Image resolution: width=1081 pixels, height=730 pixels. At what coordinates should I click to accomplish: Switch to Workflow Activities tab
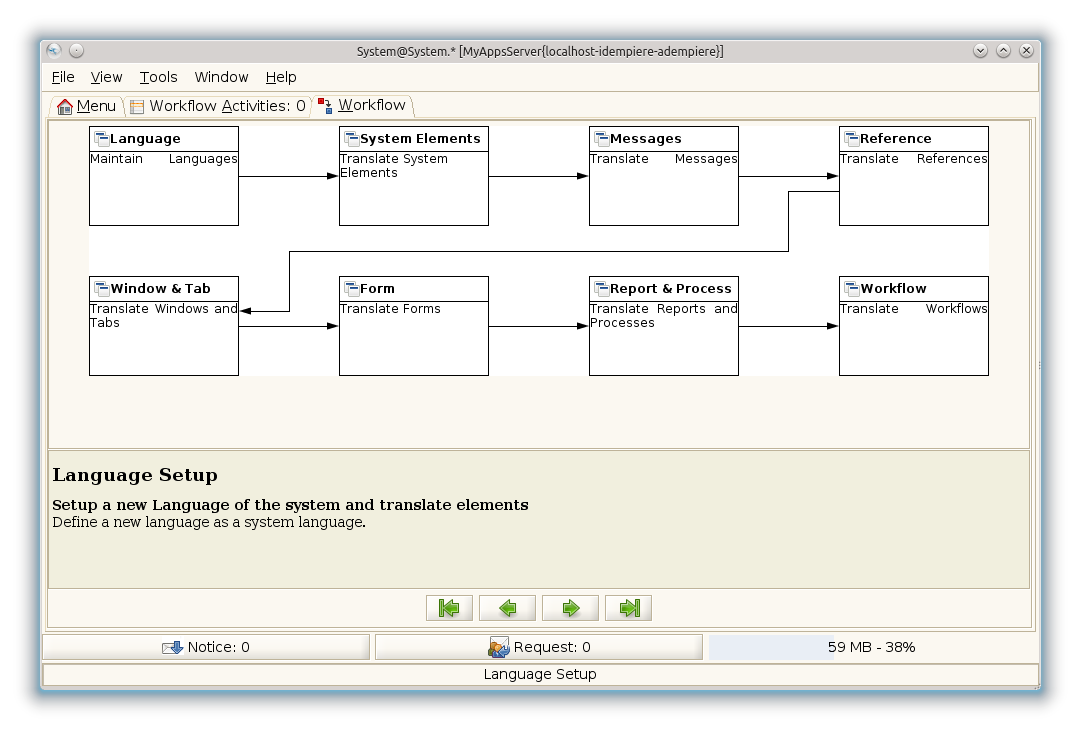(x=218, y=106)
